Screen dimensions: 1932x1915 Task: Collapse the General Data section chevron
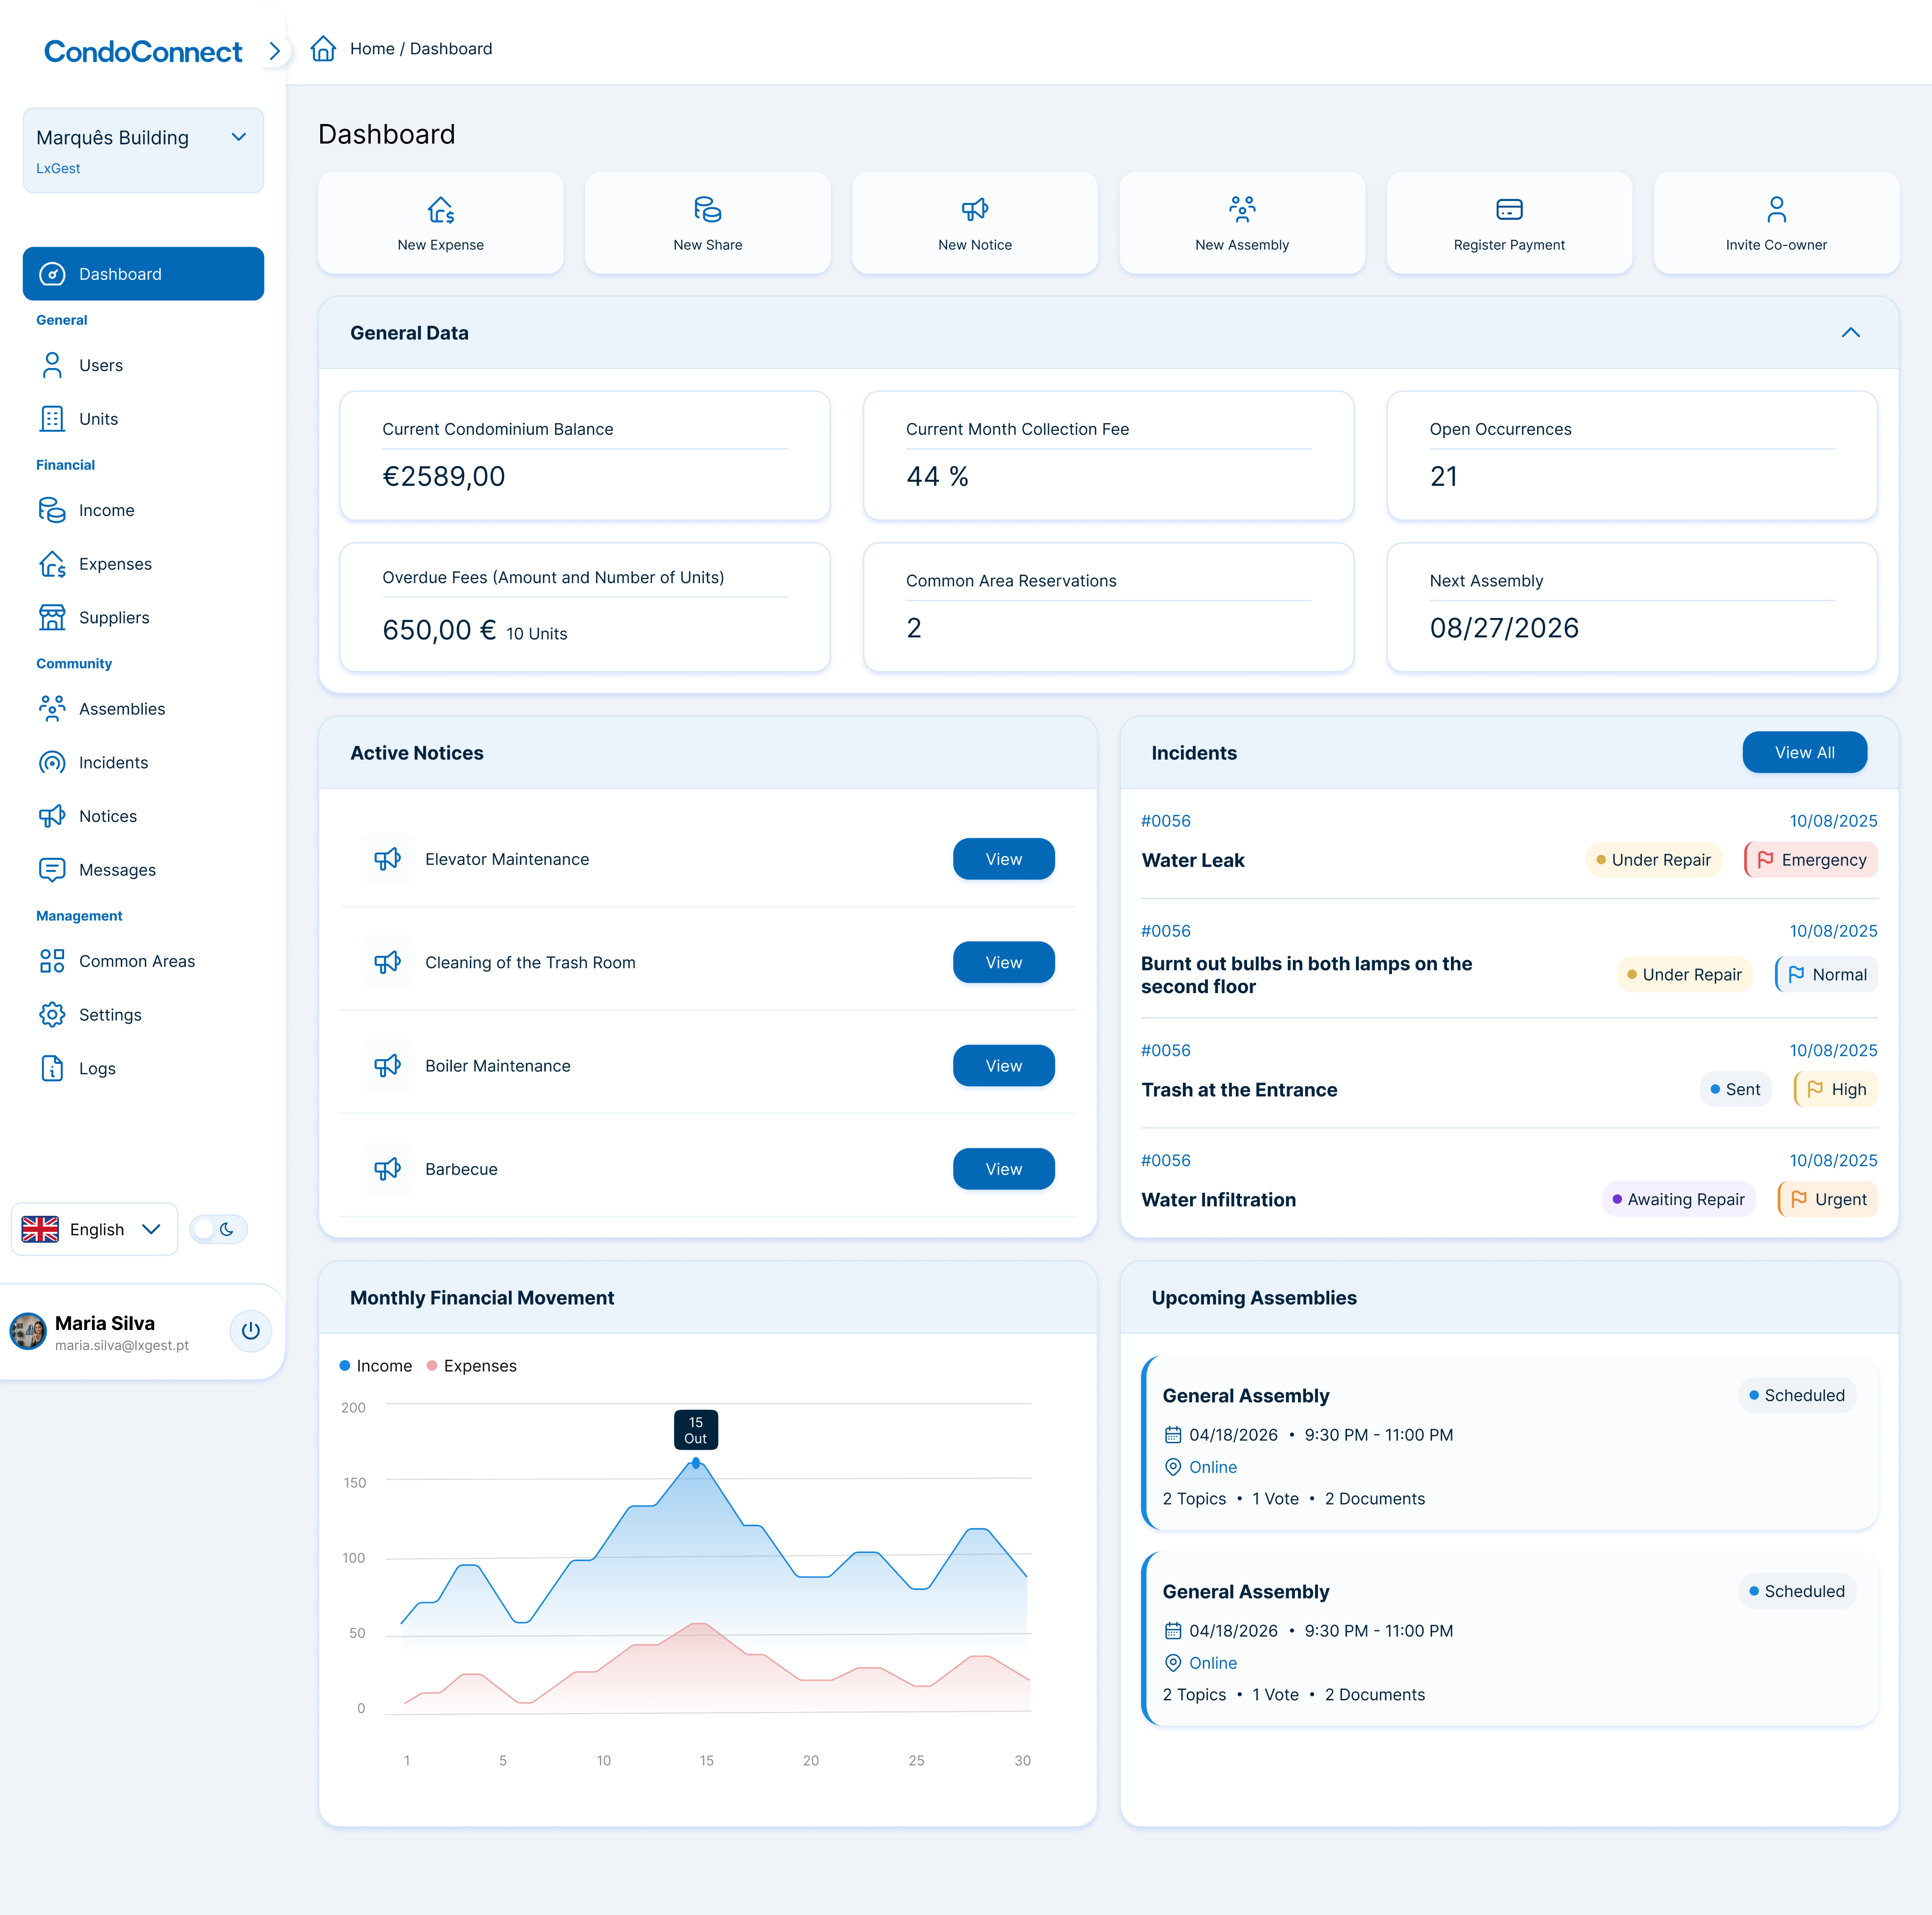[1851, 333]
